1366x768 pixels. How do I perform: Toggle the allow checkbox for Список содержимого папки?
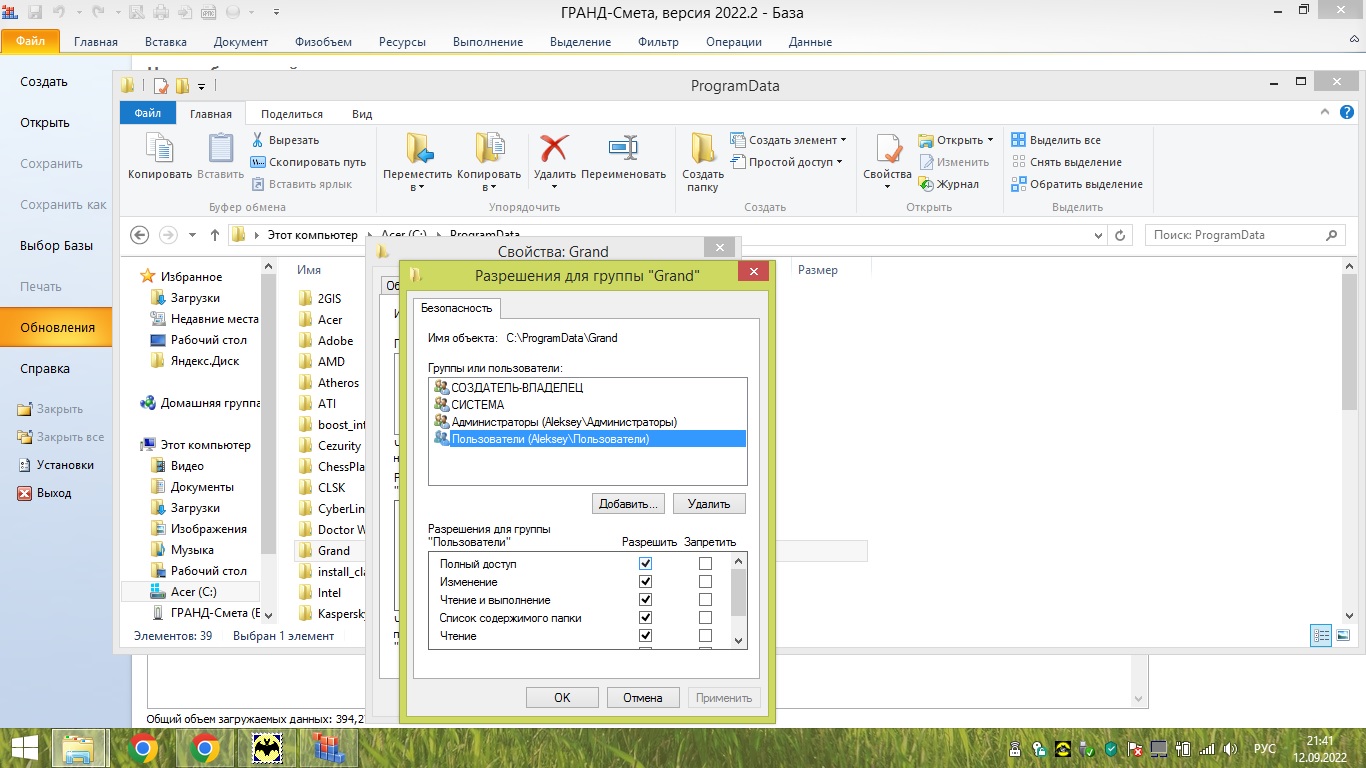click(x=645, y=618)
